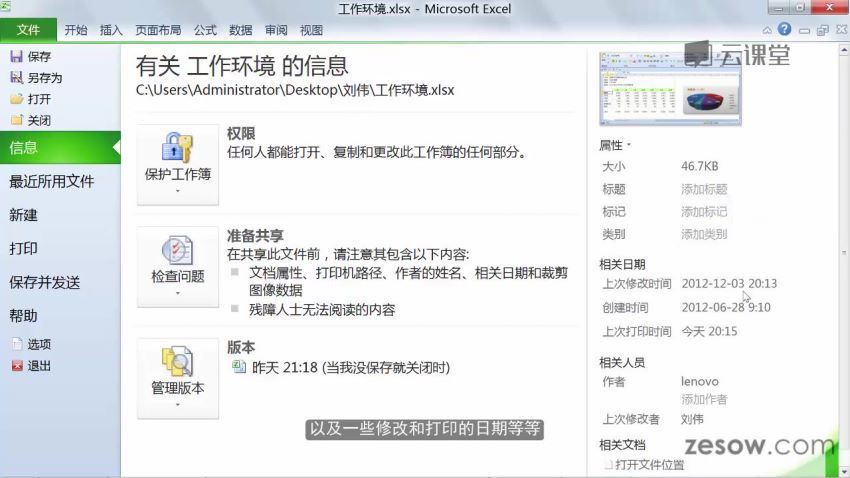Screen dimensions: 850x478
Task: Click the scrollbar up arrow on the right
Action: pos(844,50)
